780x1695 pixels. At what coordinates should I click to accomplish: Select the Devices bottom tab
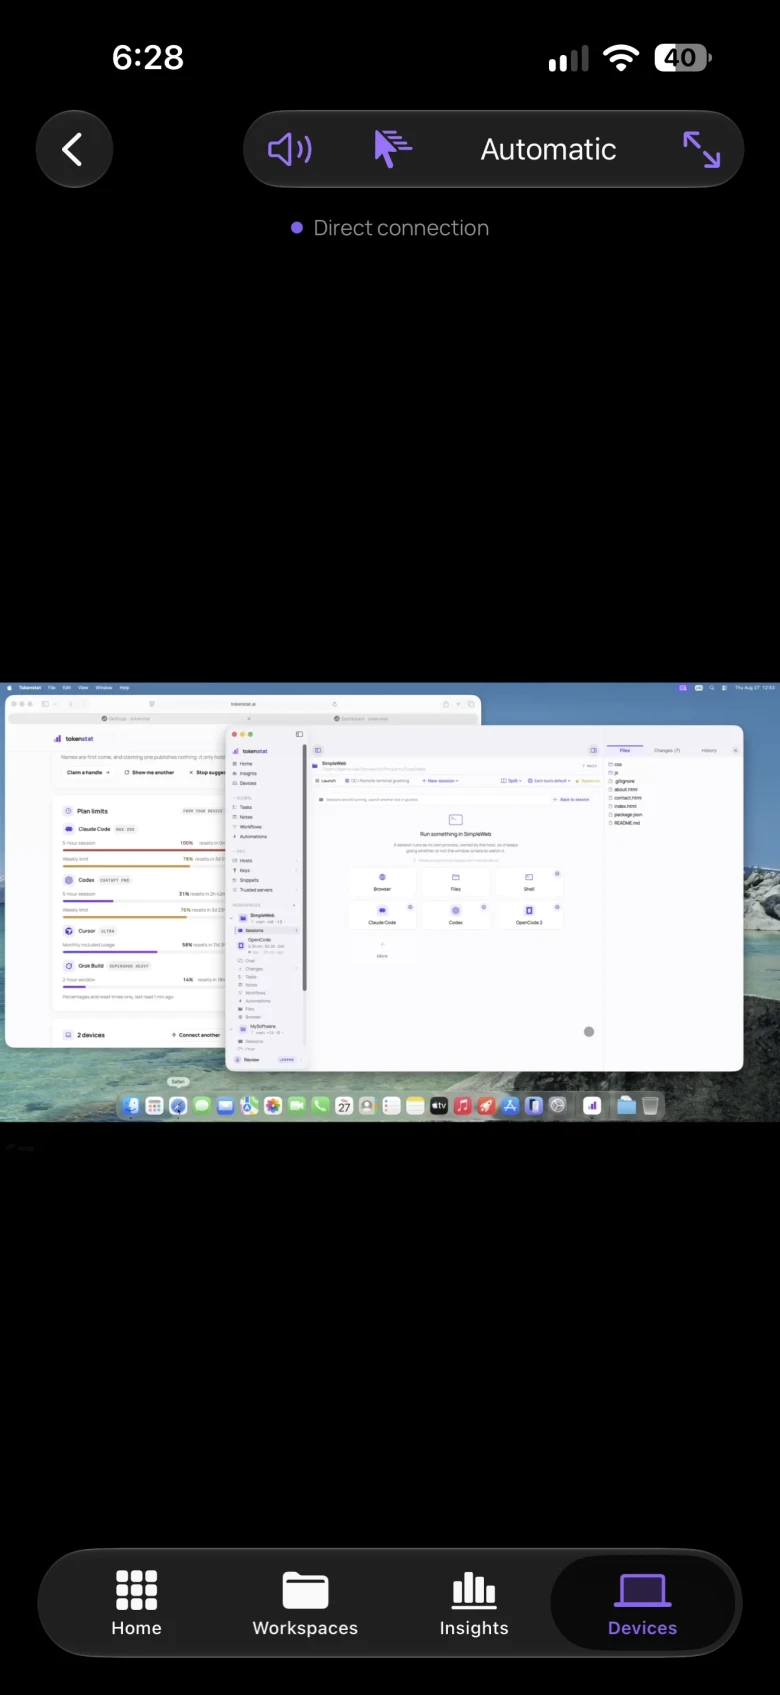pos(643,1603)
